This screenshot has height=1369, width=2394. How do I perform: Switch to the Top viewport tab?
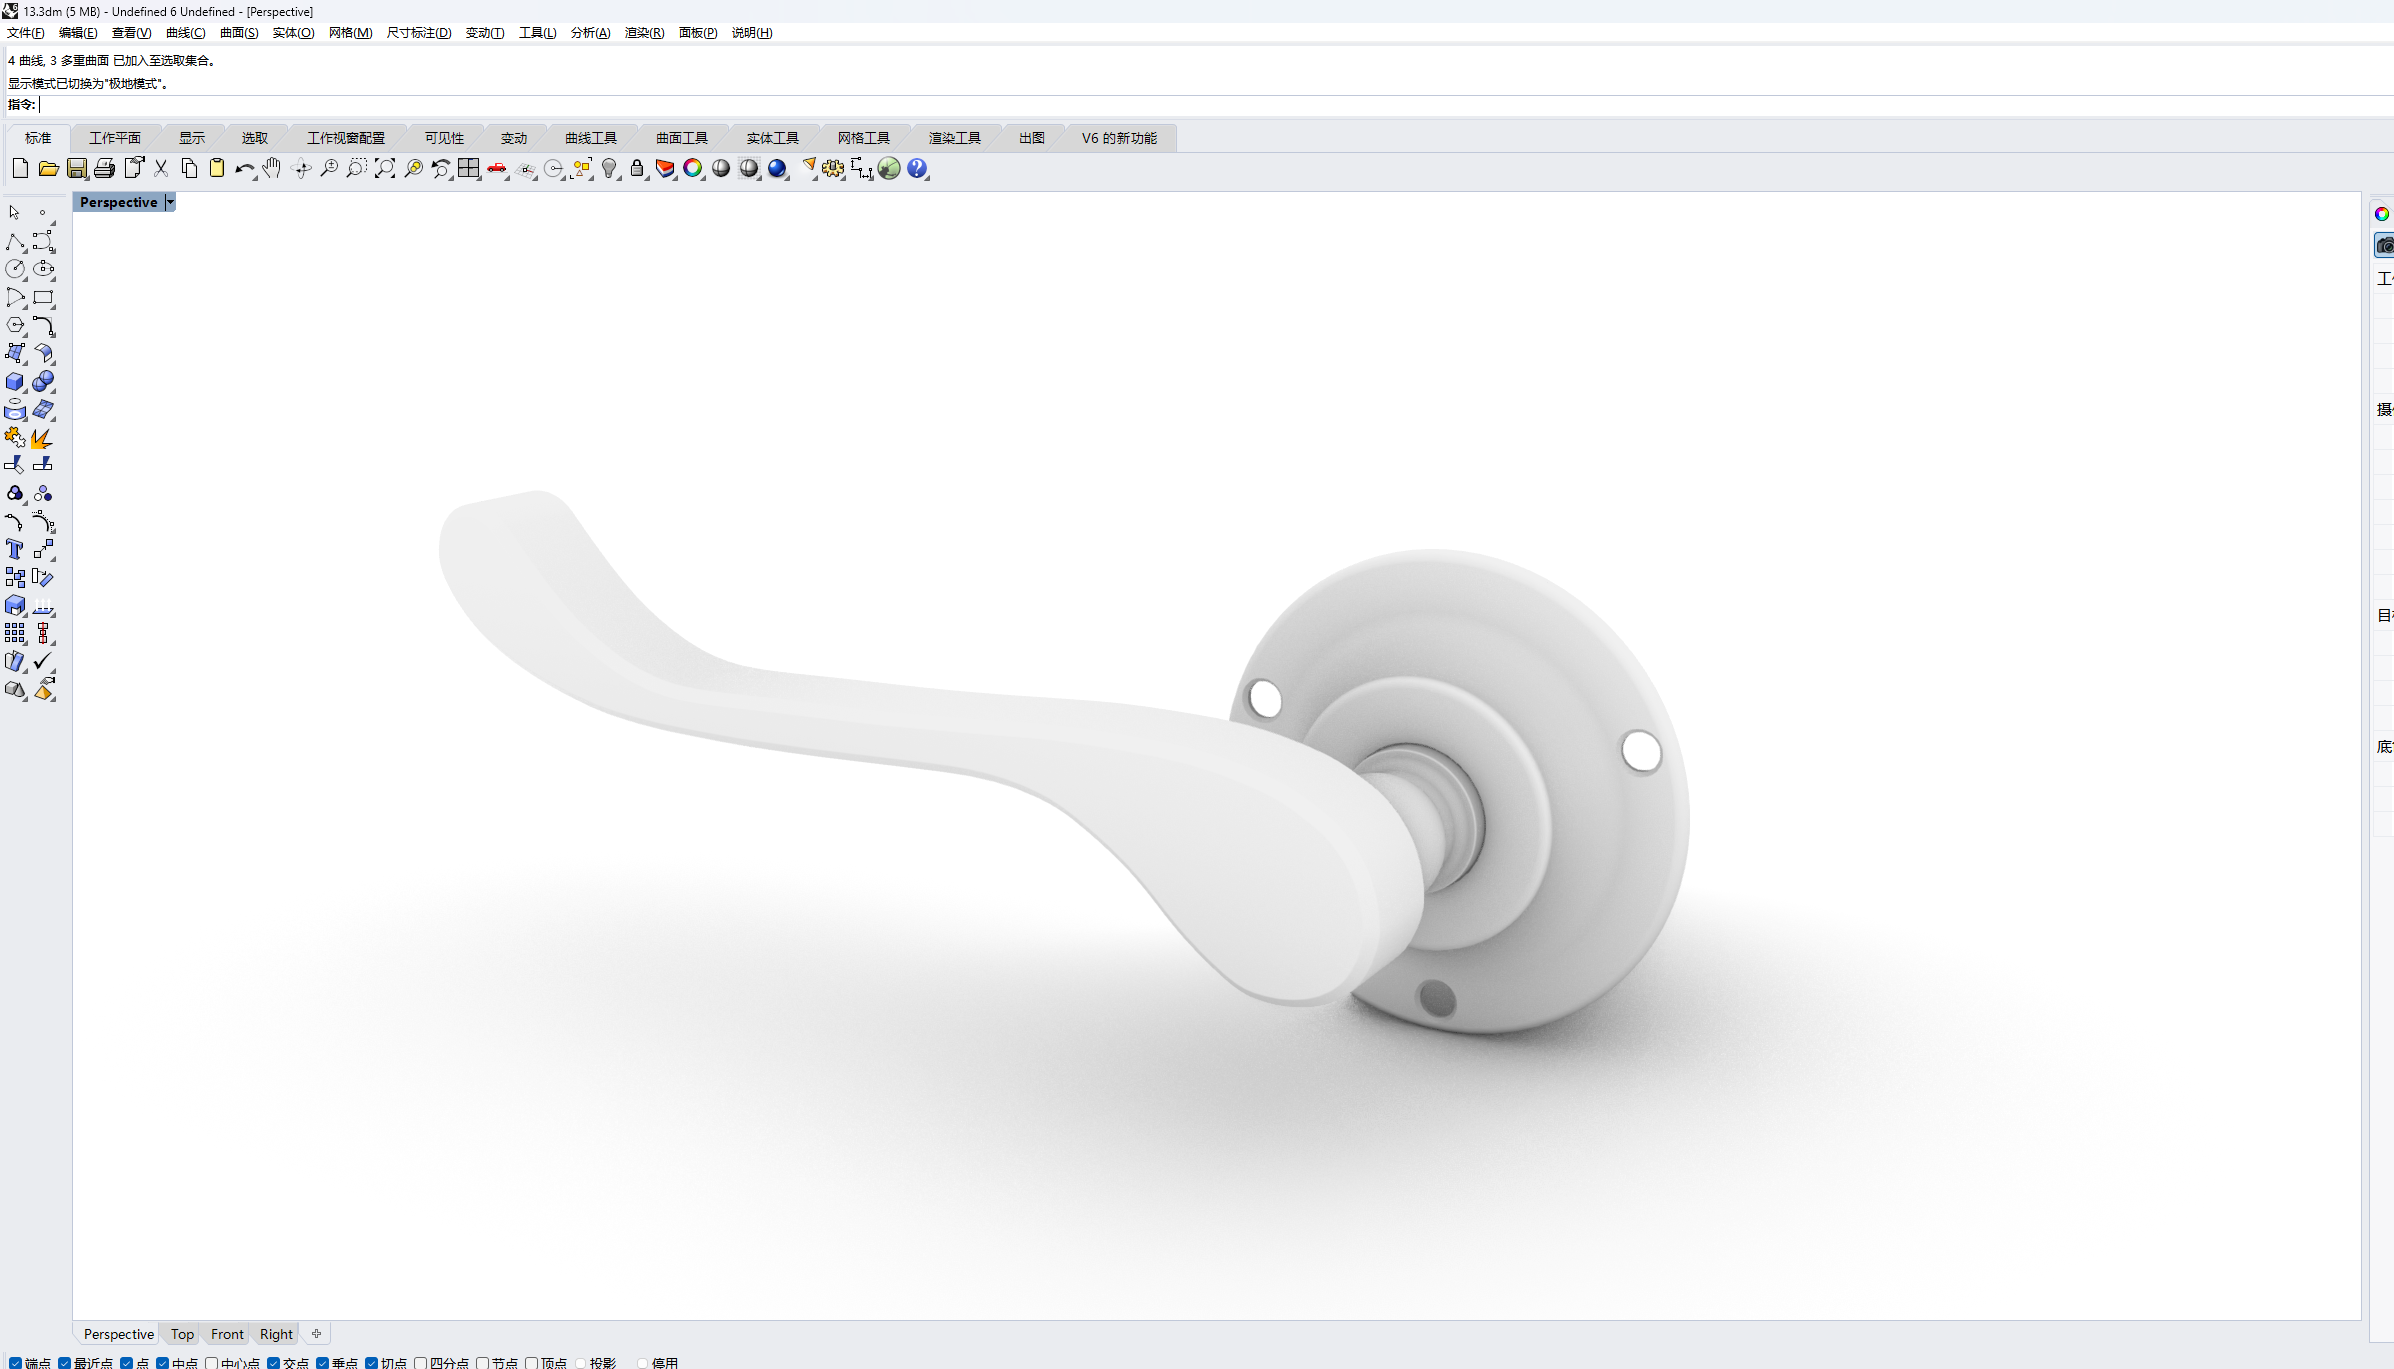coord(182,1334)
